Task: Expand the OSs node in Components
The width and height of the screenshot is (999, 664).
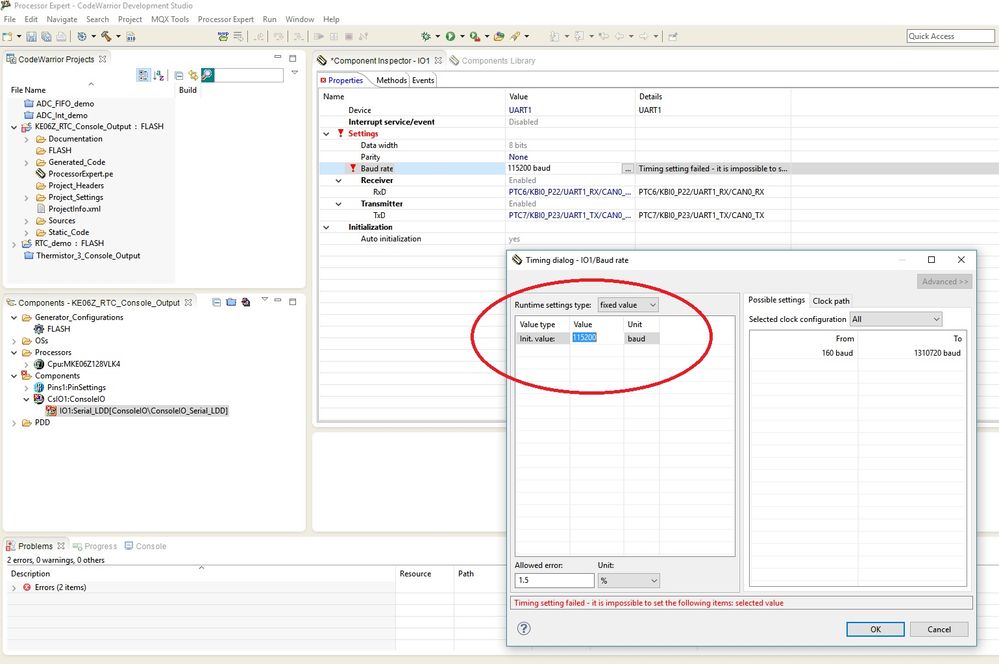Action: click(x=14, y=341)
